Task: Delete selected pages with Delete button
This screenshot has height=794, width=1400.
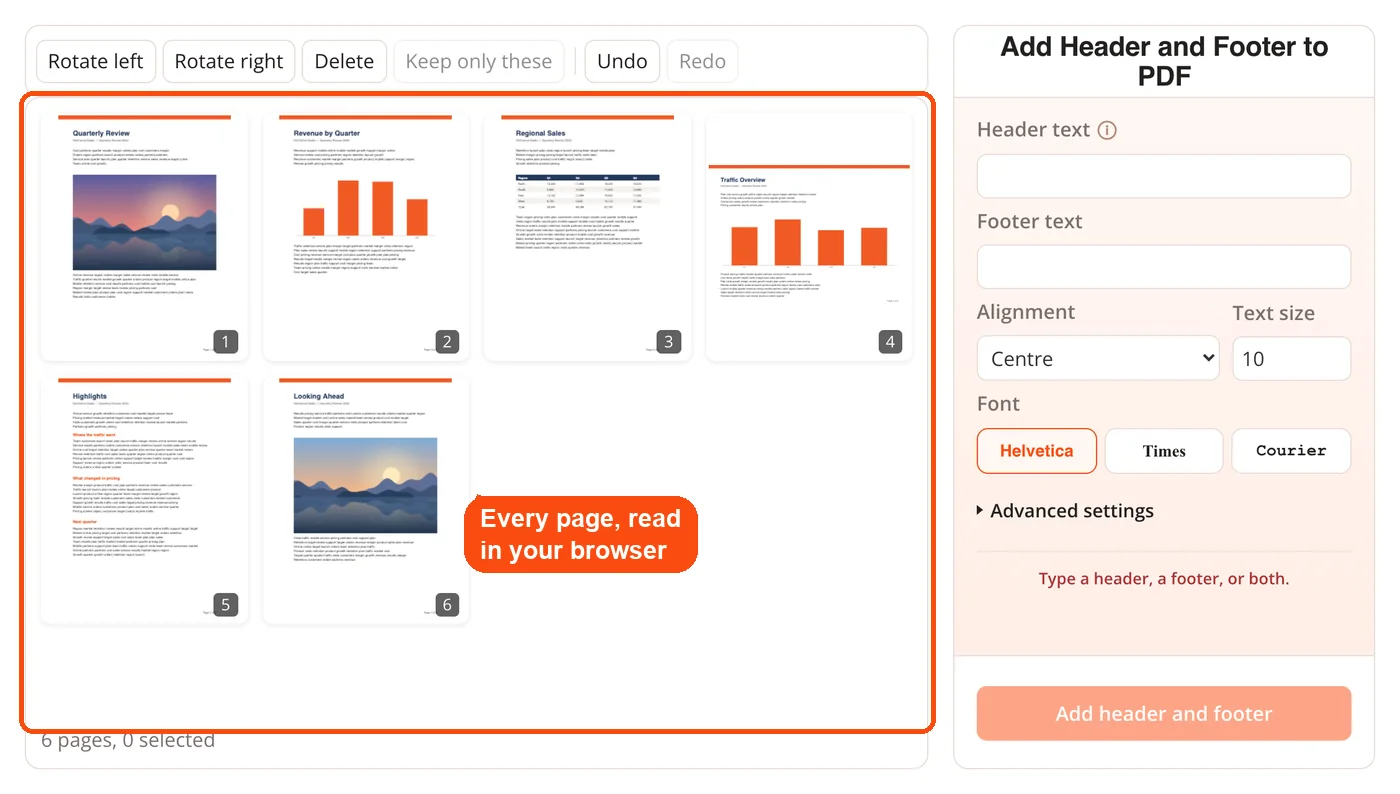Action: coord(344,61)
